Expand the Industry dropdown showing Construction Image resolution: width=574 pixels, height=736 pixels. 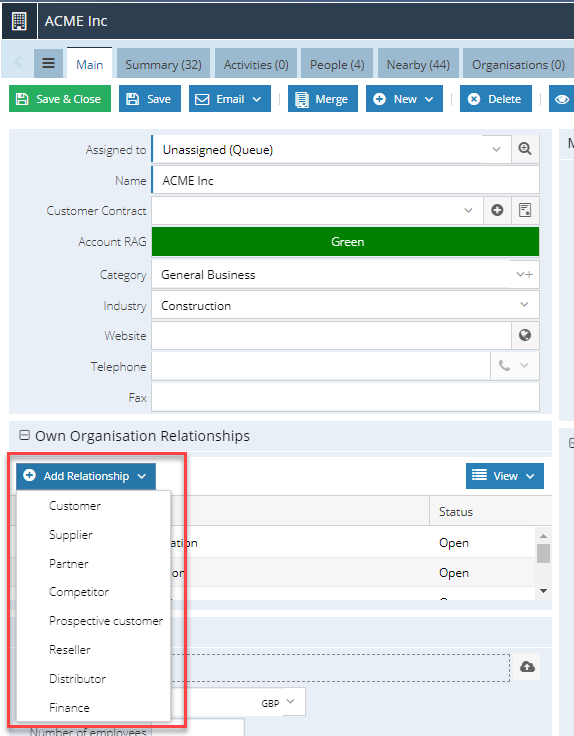click(x=524, y=305)
